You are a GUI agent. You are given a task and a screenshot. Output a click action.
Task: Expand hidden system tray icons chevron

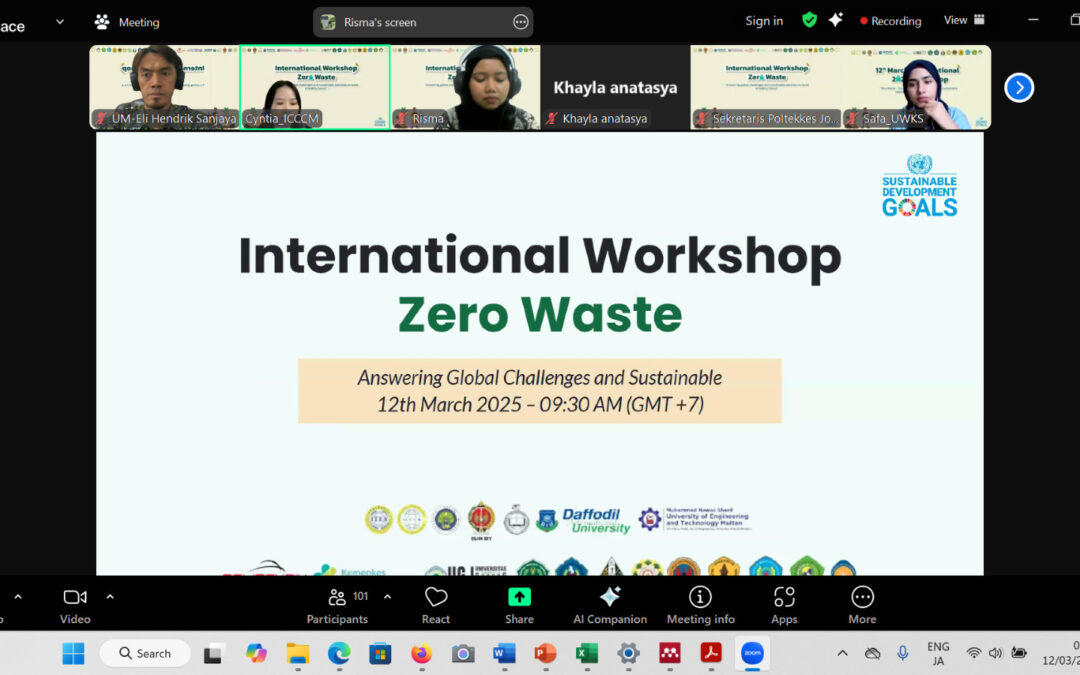[842, 653]
